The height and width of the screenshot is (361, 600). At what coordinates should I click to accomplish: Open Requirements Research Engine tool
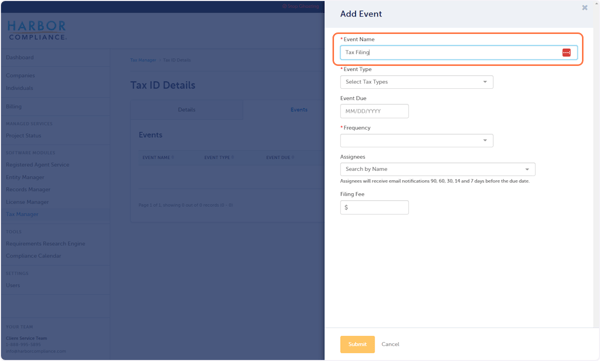45,243
